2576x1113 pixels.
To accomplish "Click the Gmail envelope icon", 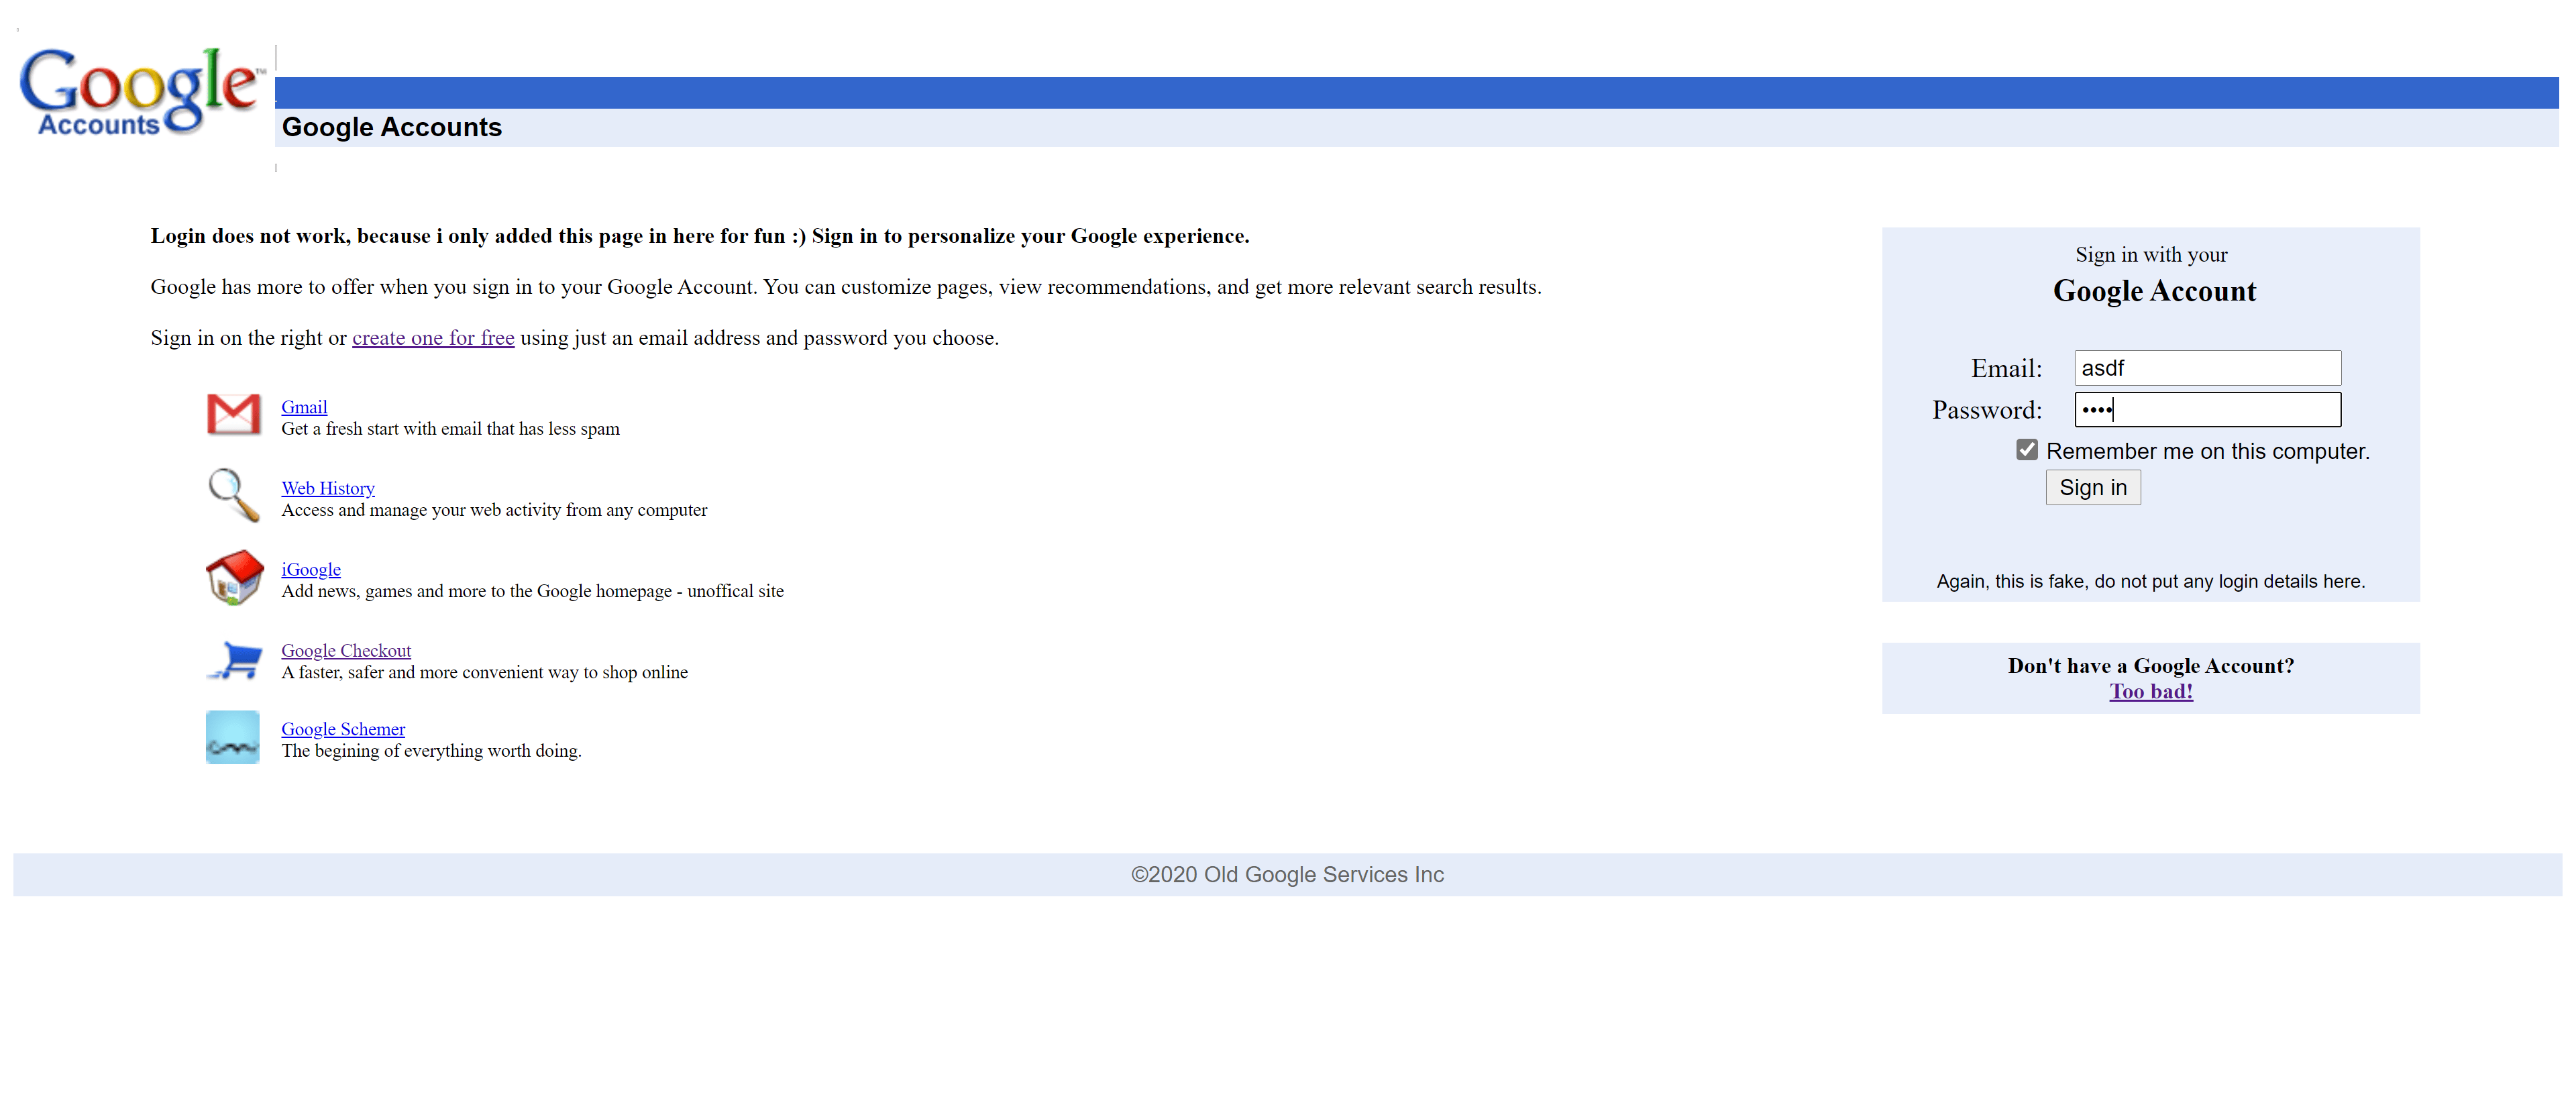I will [233, 414].
